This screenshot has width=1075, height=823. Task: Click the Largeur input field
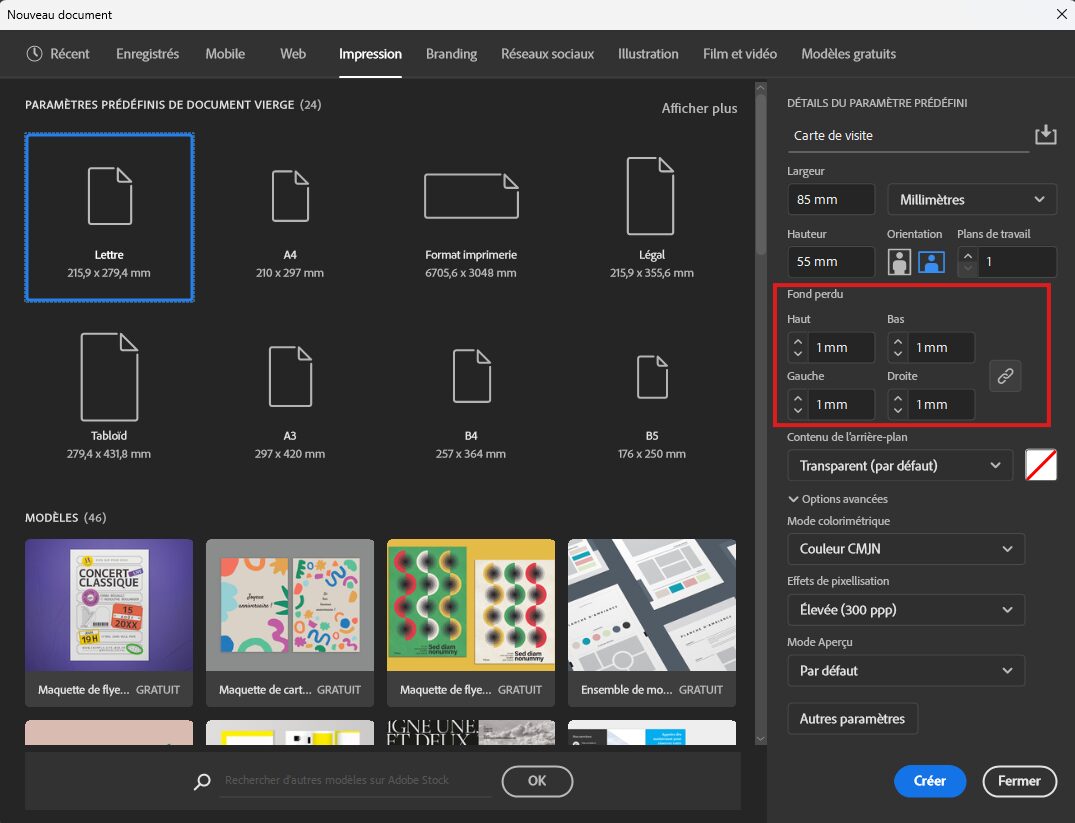pyautogui.click(x=830, y=200)
